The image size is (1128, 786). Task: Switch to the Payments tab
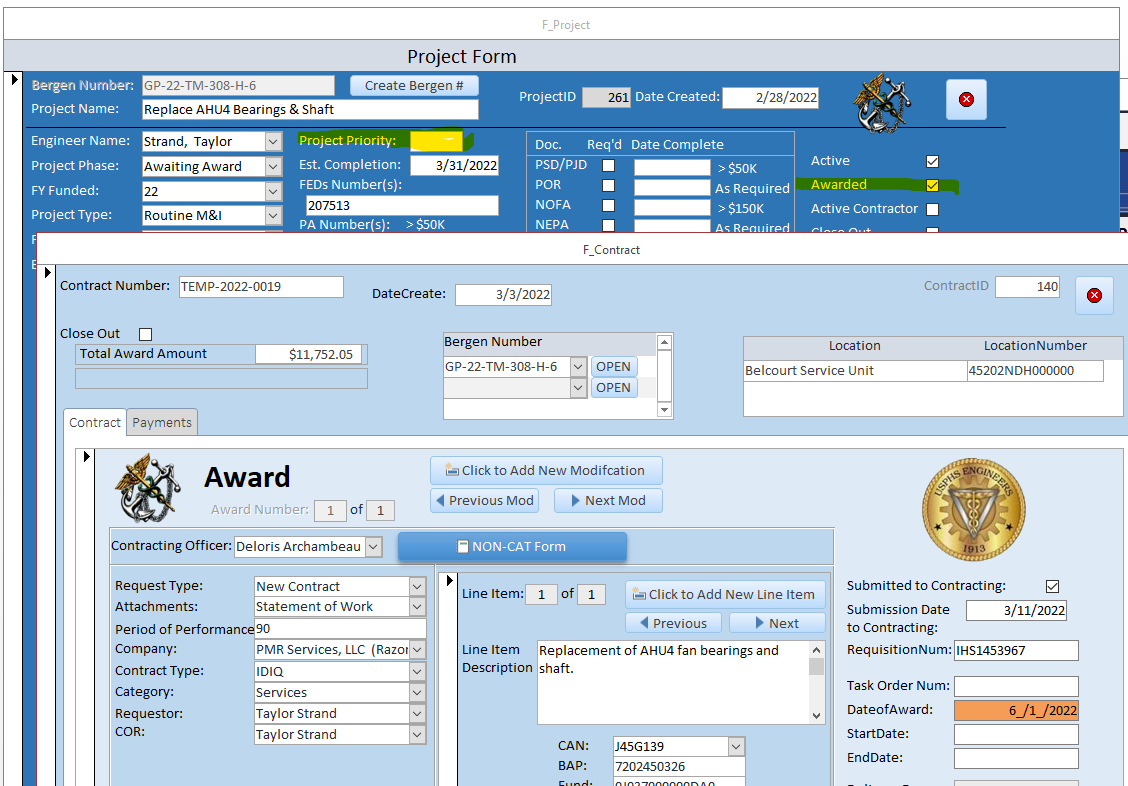162,422
